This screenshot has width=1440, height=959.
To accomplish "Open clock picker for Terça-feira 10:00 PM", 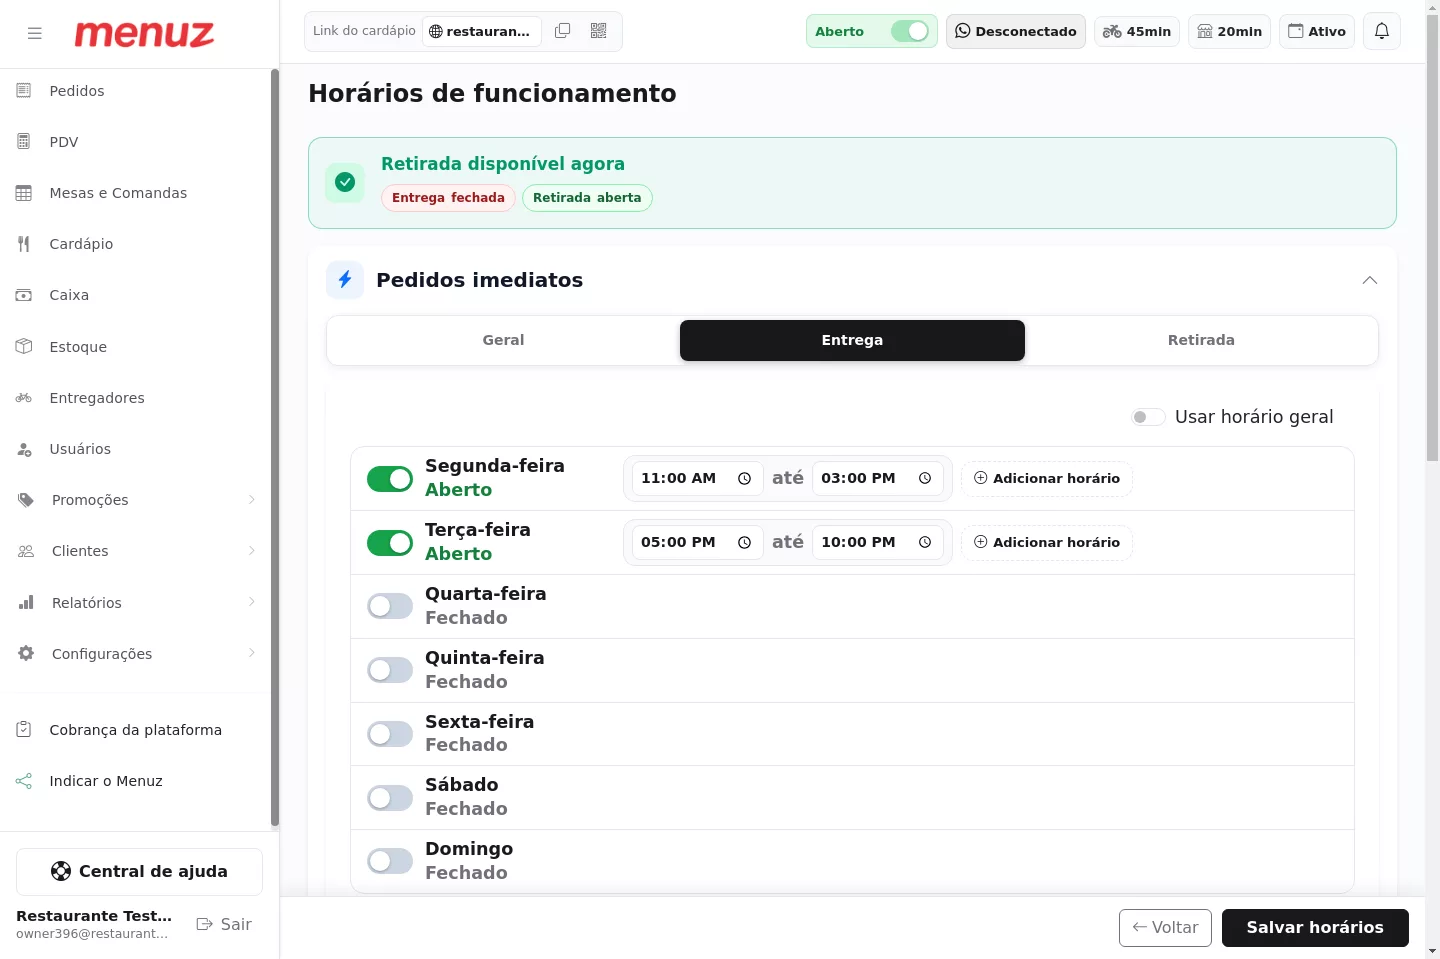I will point(925,543).
